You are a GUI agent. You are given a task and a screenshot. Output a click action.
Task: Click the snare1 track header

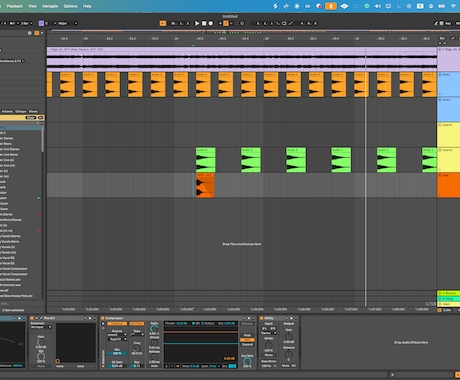(x=449, y=135)
